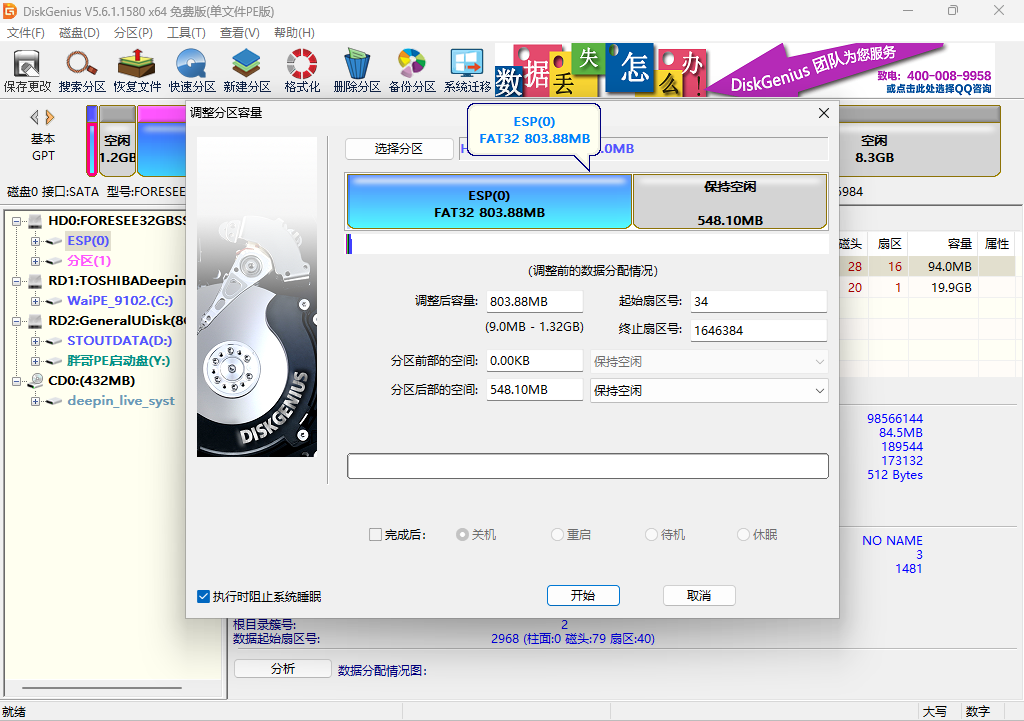Expand the ESP(0) tree node
Image resolution: width=1024 pixels, height=721 pixels.
pos(35,241)
